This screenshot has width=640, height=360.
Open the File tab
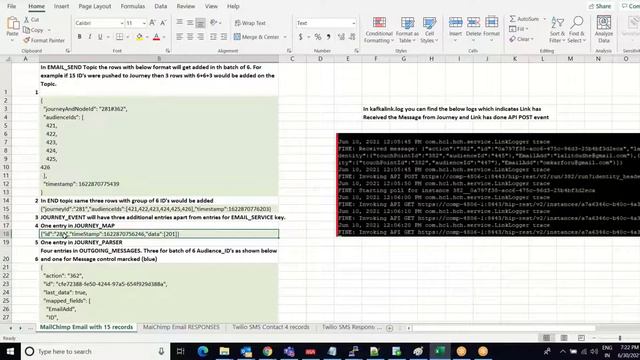click(x=11, y=6)
